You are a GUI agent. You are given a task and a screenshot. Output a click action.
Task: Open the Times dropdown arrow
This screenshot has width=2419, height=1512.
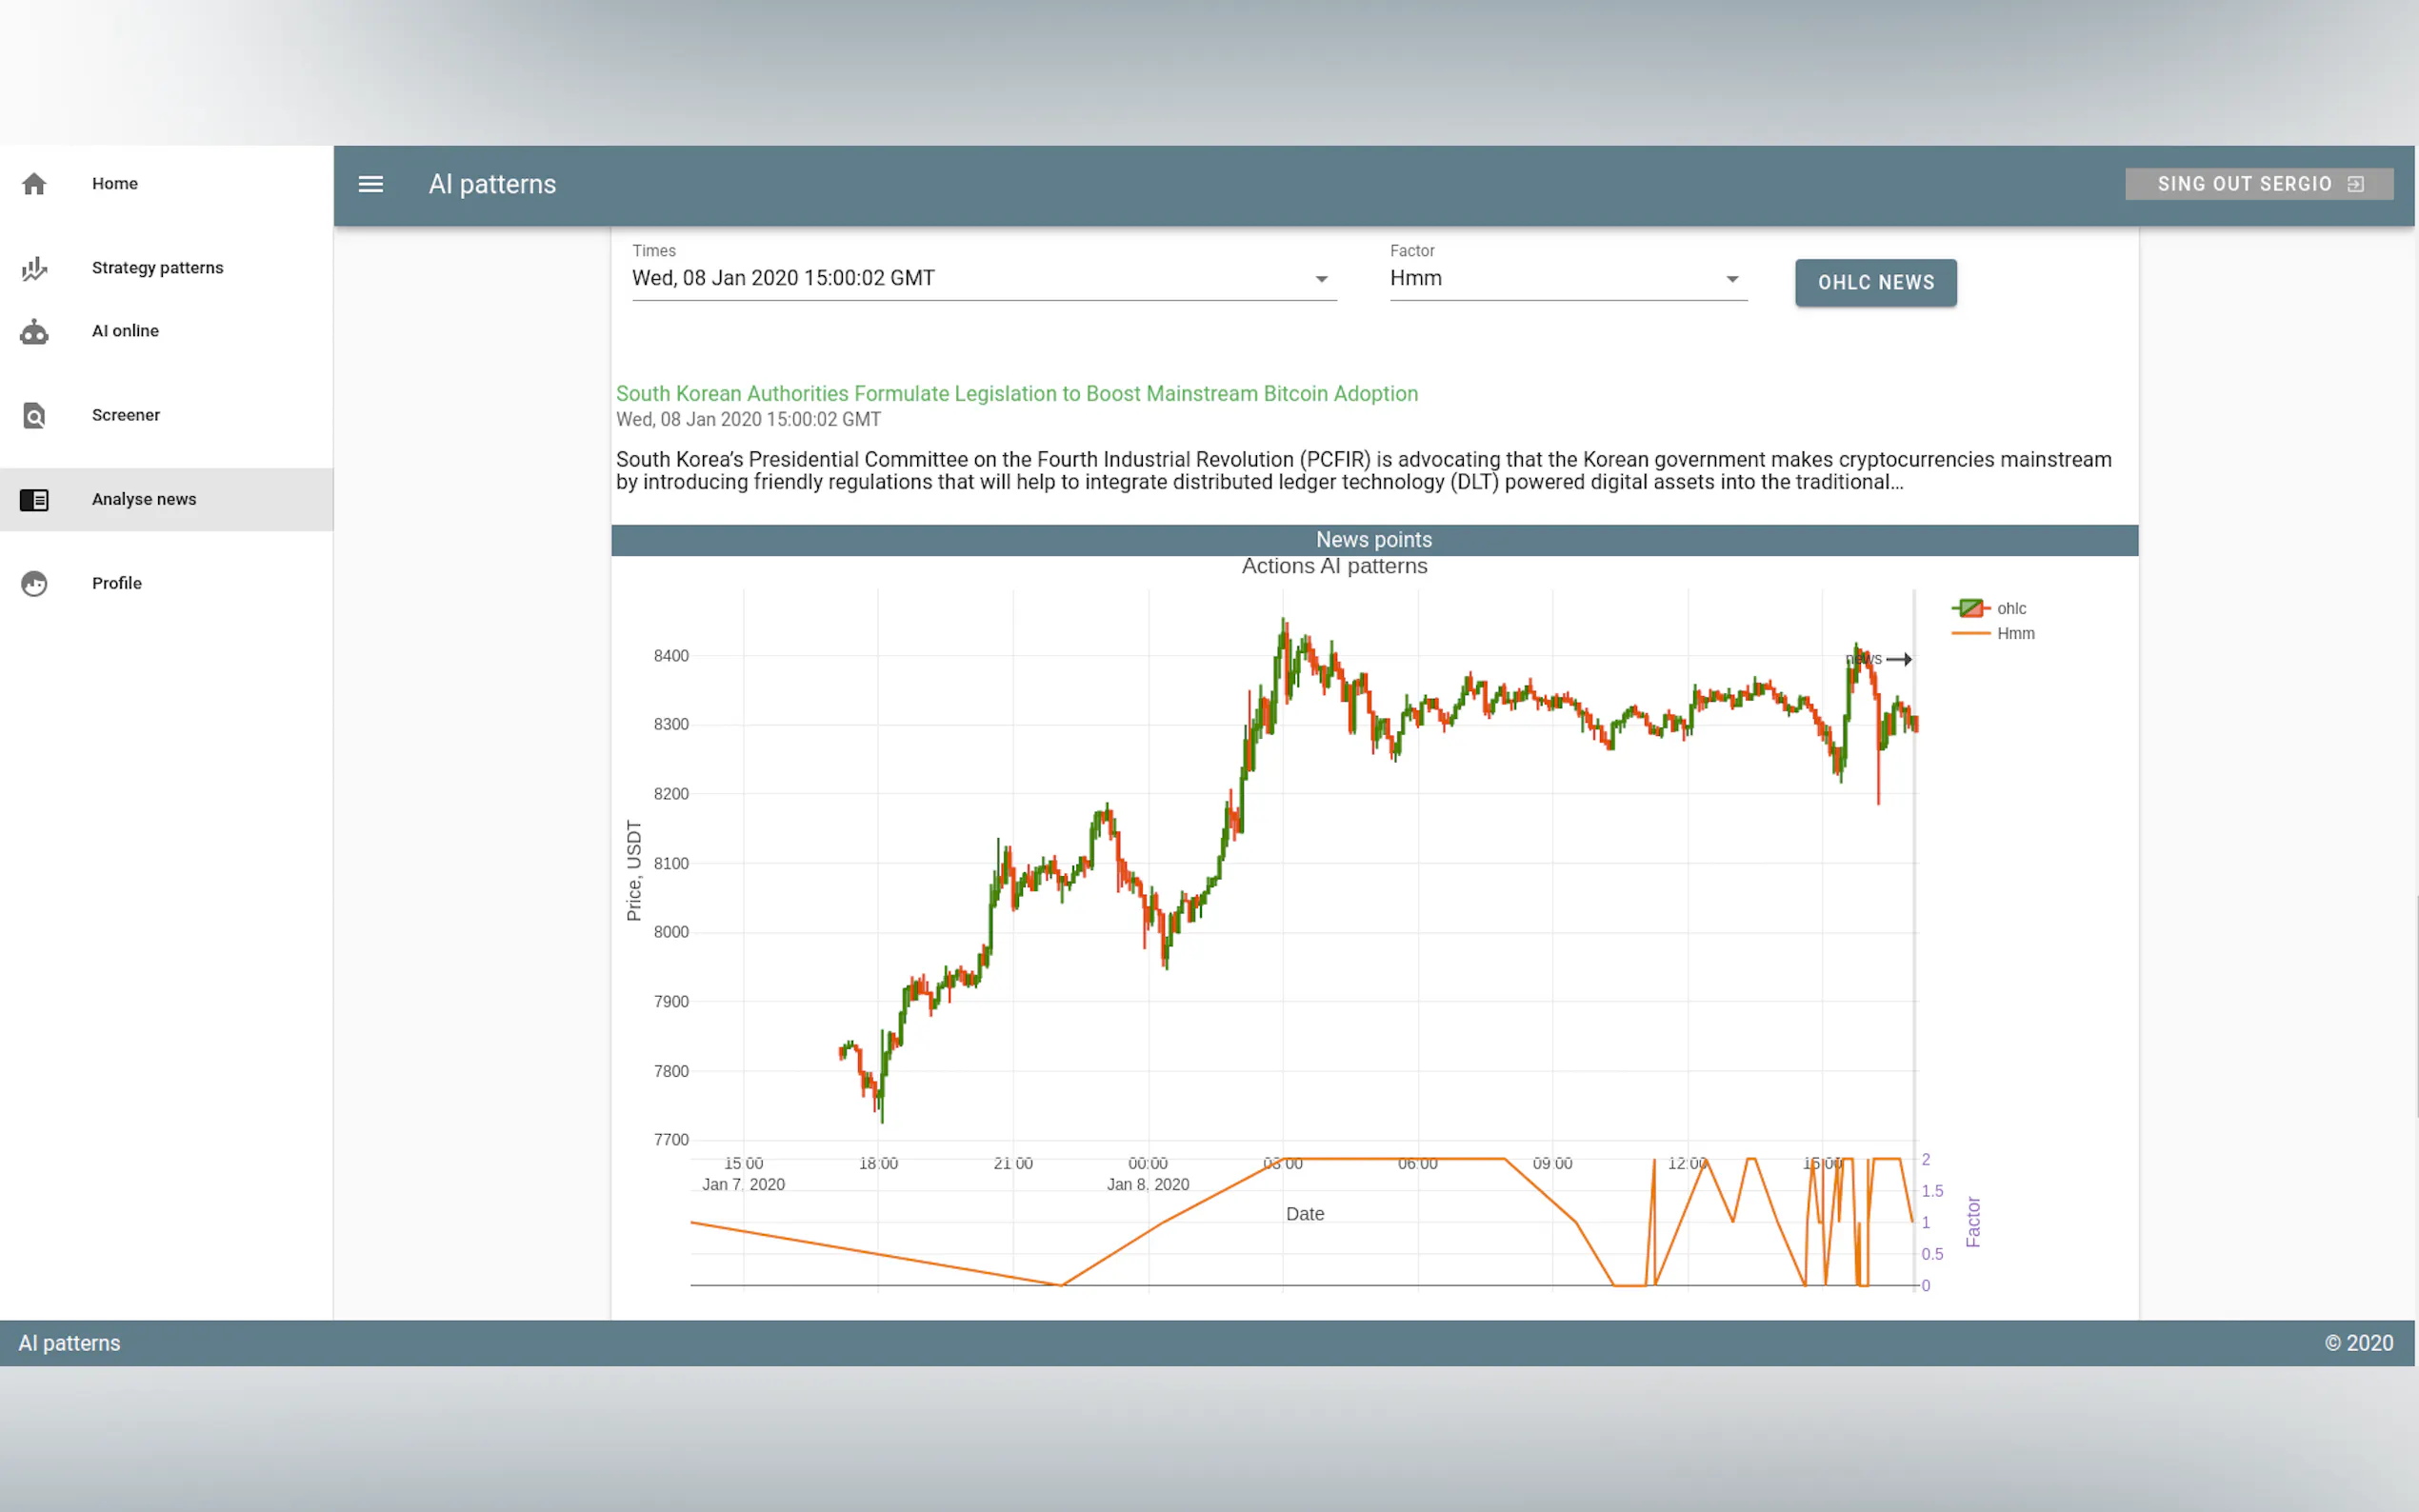(1321, 279)
